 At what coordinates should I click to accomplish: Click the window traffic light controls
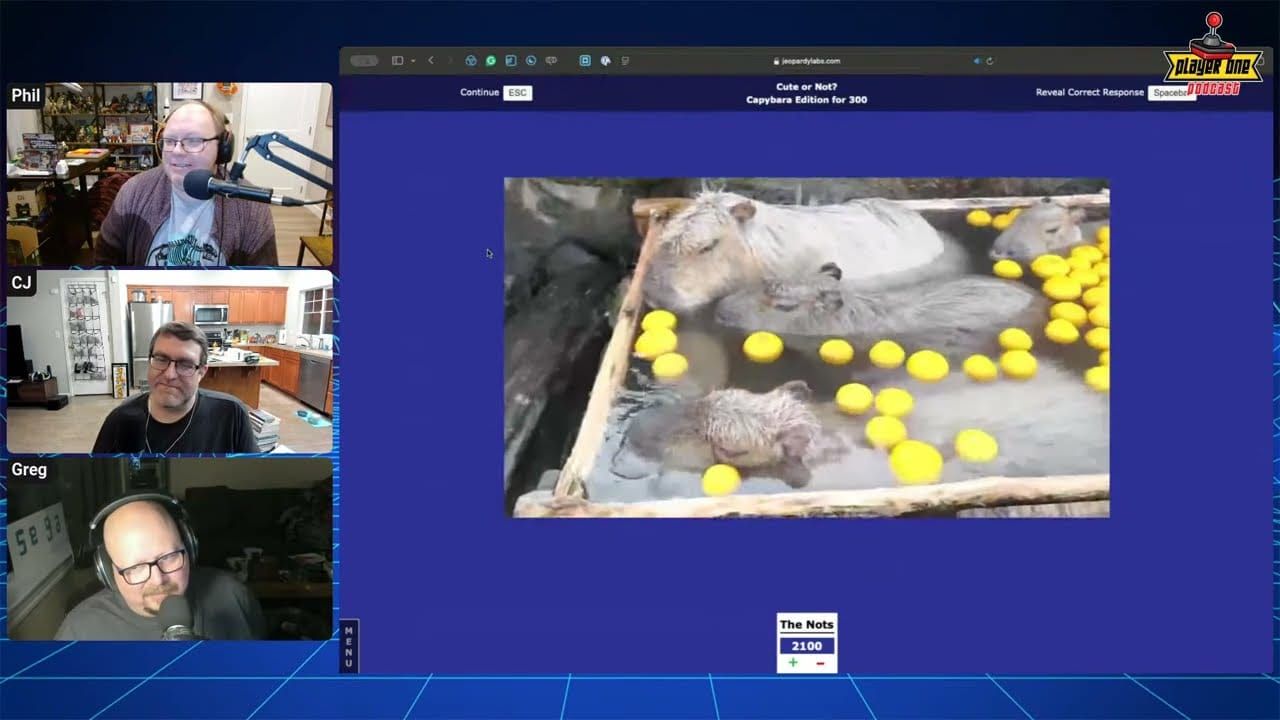coord(364,61)
